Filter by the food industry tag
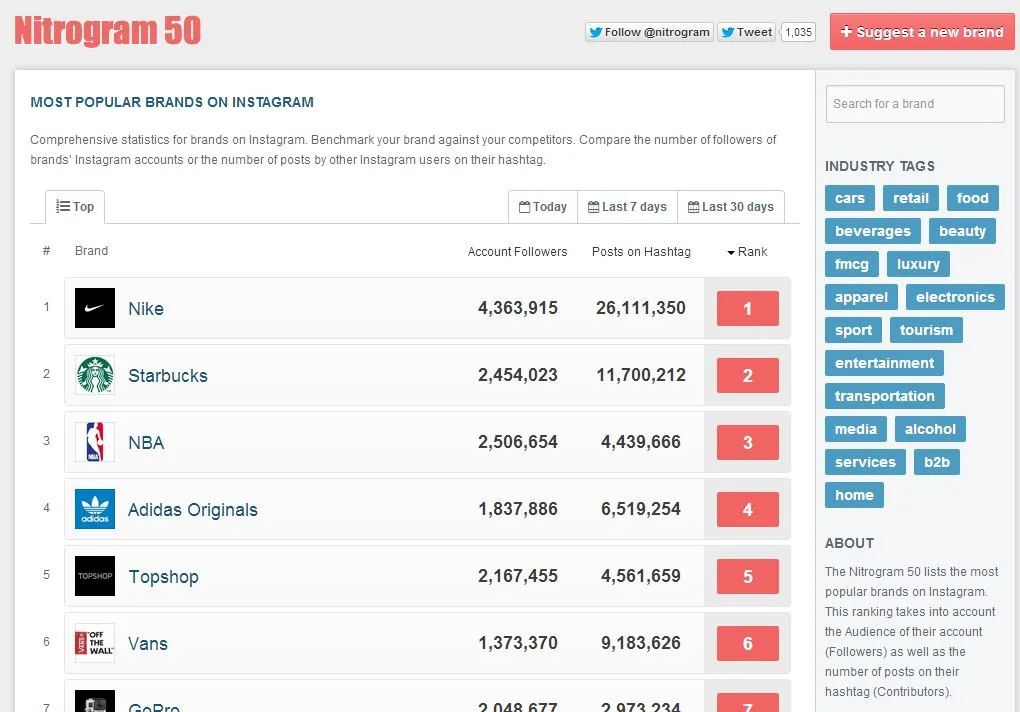The image size is (1020, 712). click(x=973, y=198)
